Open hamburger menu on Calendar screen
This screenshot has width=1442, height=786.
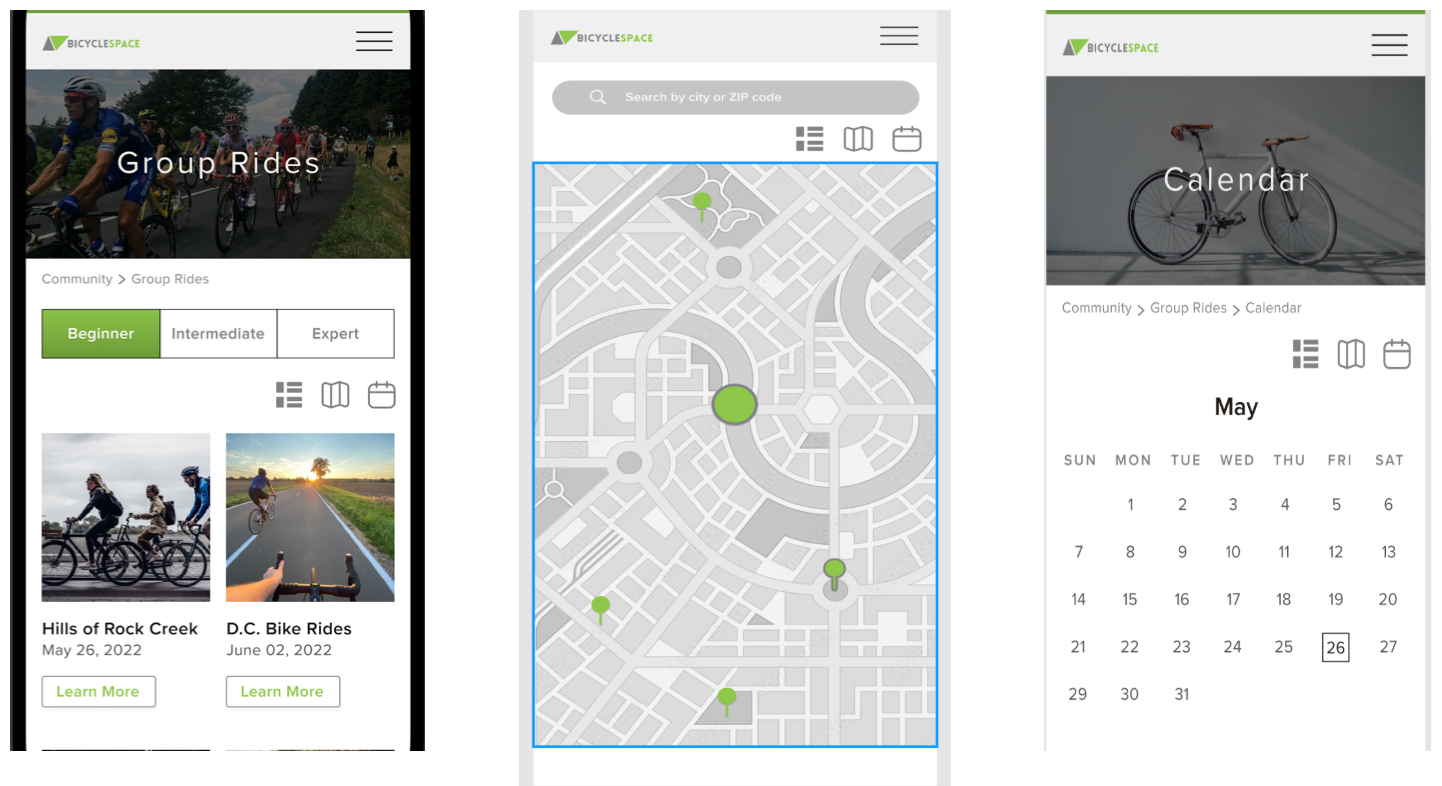point(1390,45)
